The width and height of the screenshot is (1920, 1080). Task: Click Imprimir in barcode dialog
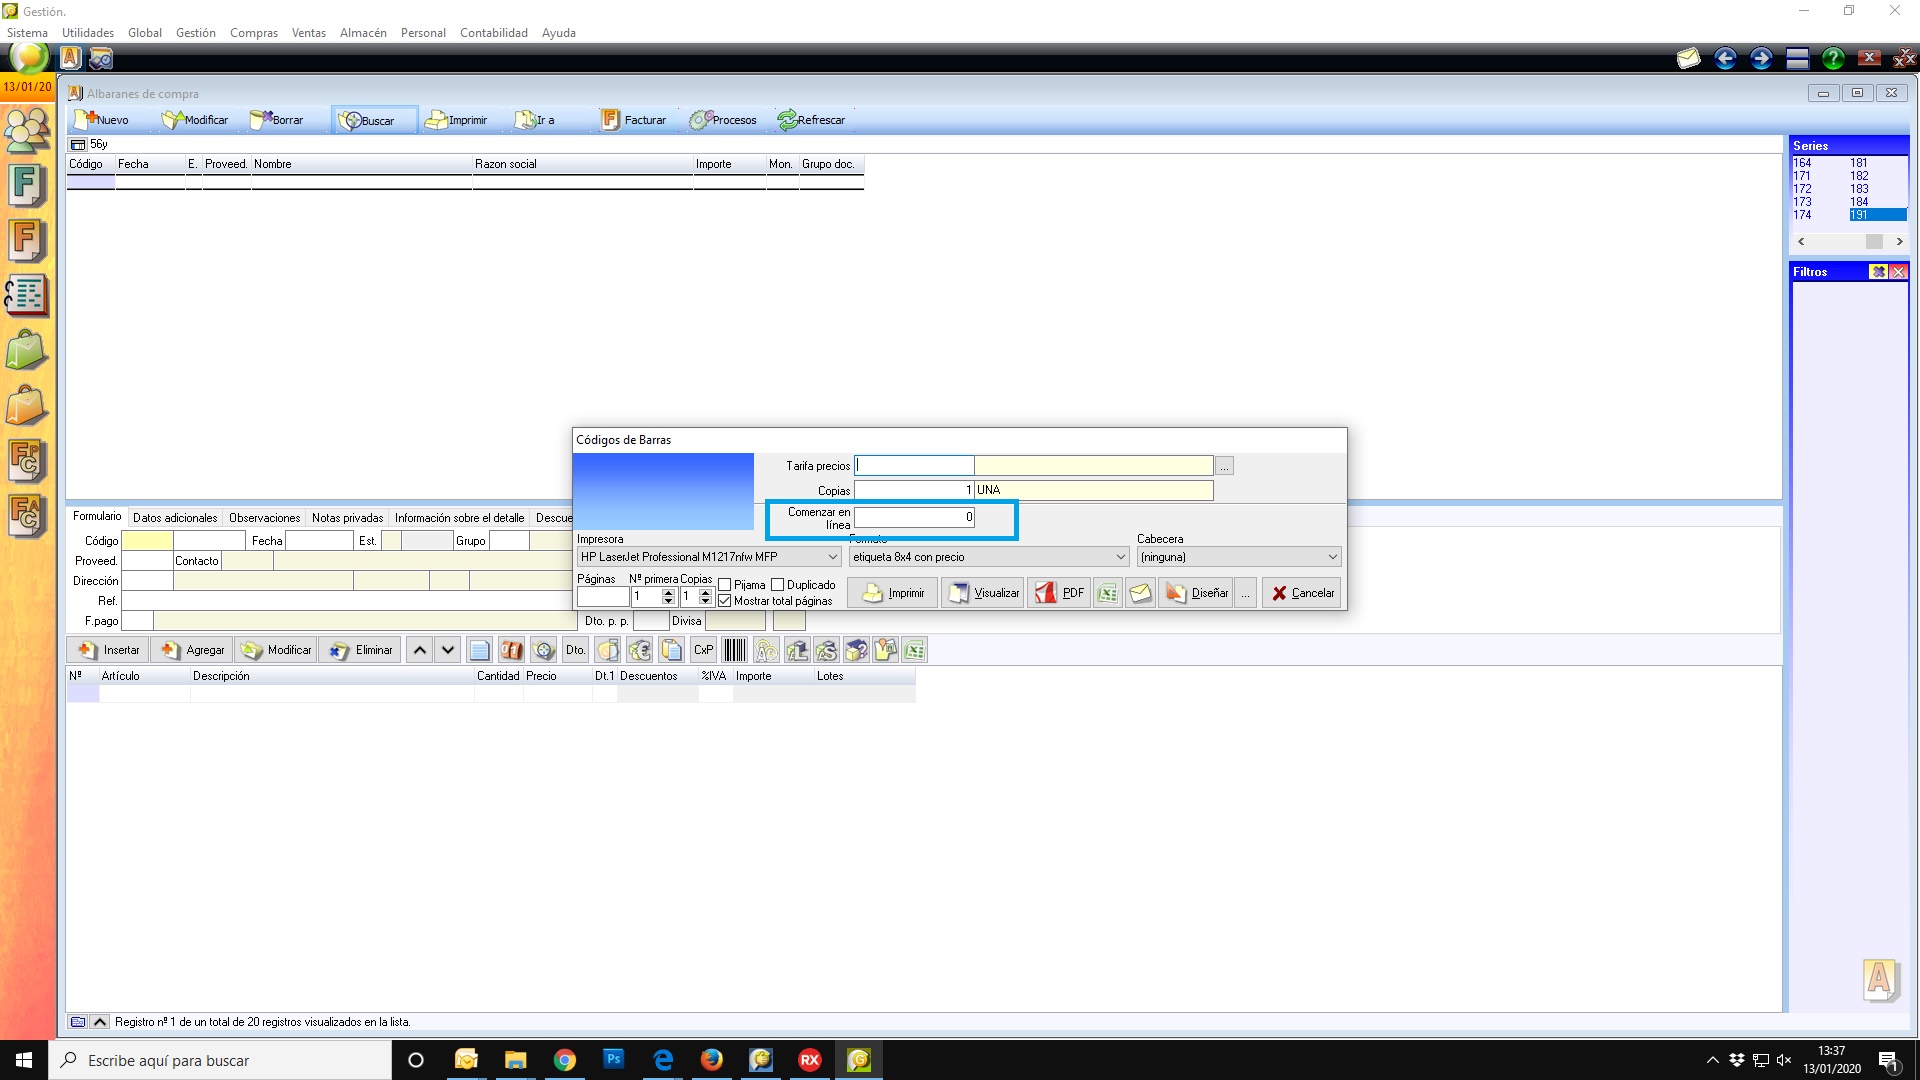(x=893, y=593)
